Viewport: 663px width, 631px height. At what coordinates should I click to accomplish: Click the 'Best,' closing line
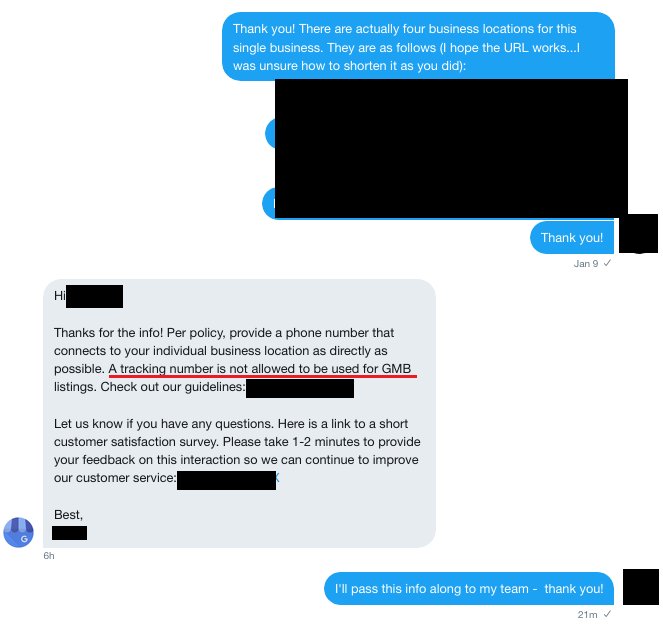tap(68, 515)
